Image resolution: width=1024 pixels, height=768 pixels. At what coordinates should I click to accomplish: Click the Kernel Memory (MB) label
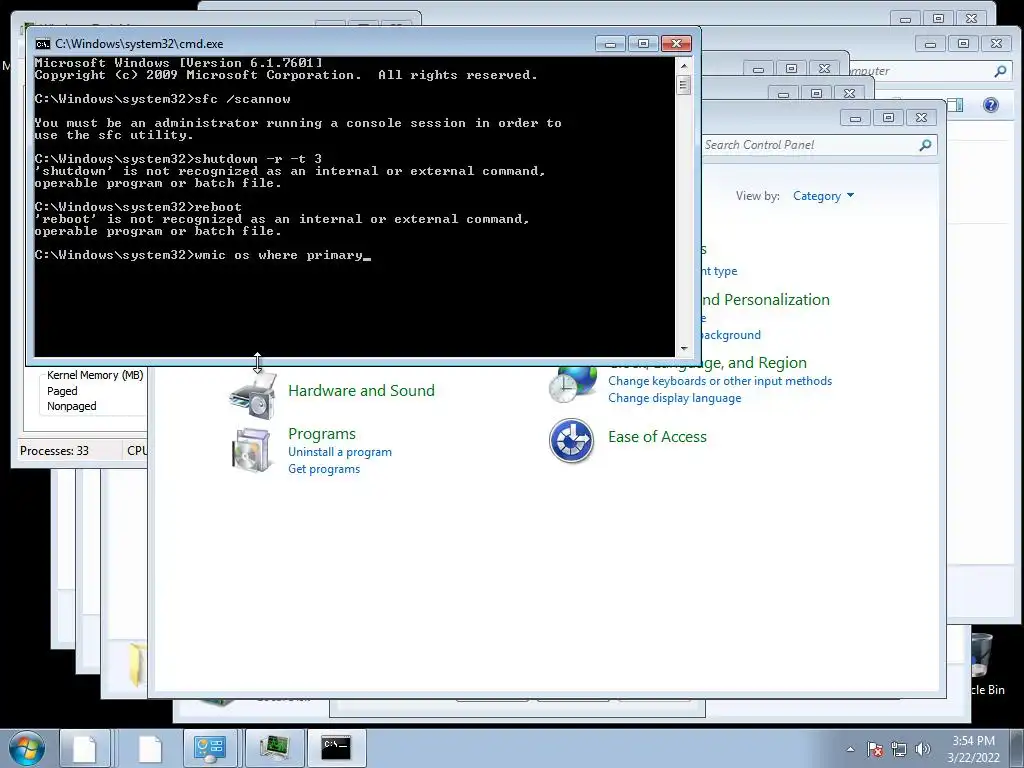(x=95, y=375)
